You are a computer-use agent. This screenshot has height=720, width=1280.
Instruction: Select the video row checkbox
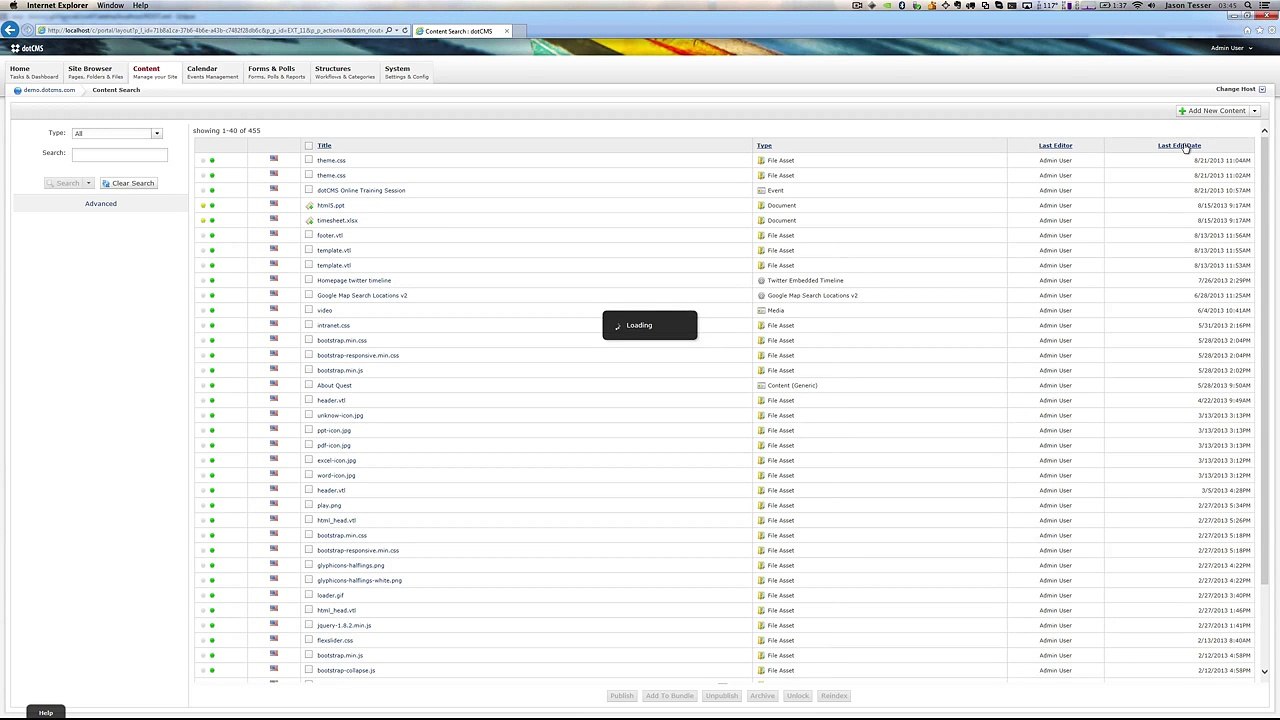coord(309,310)
